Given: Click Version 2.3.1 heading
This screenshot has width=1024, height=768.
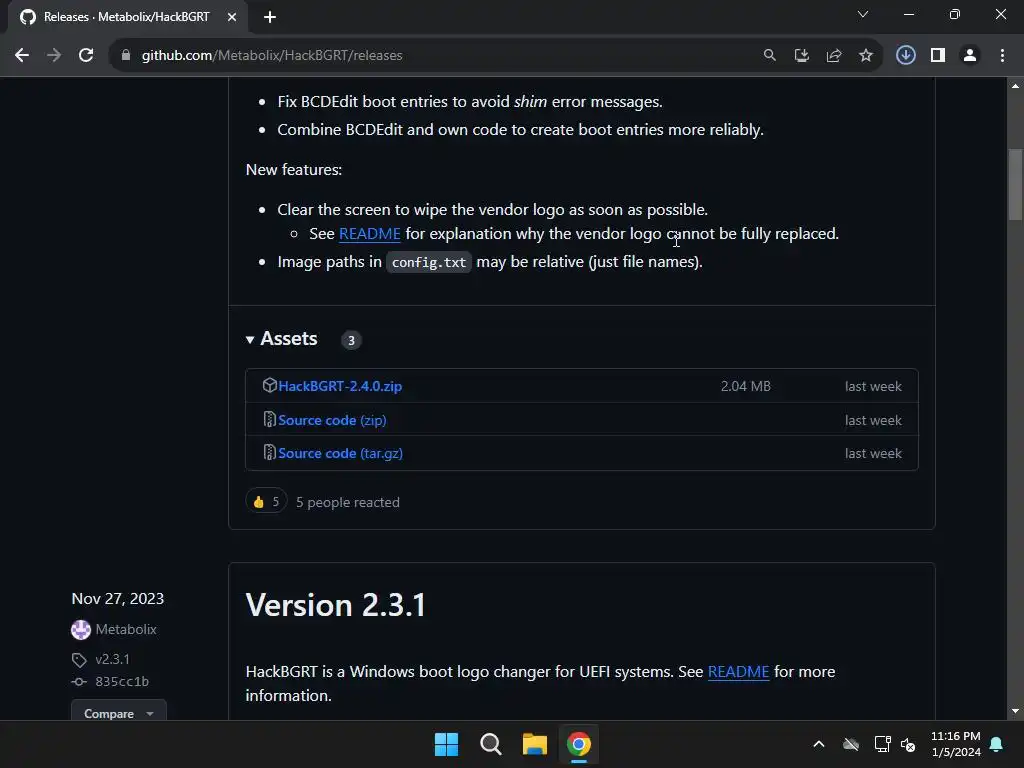Looking at the screenshot, I should [x=336, y=605].
